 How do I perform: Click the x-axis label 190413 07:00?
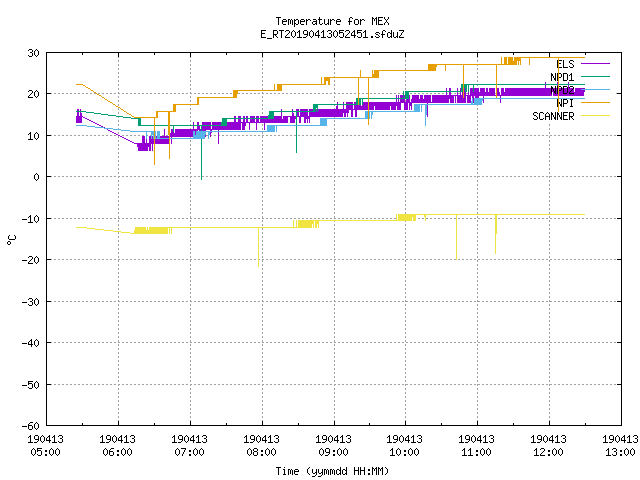coord(190,446)
